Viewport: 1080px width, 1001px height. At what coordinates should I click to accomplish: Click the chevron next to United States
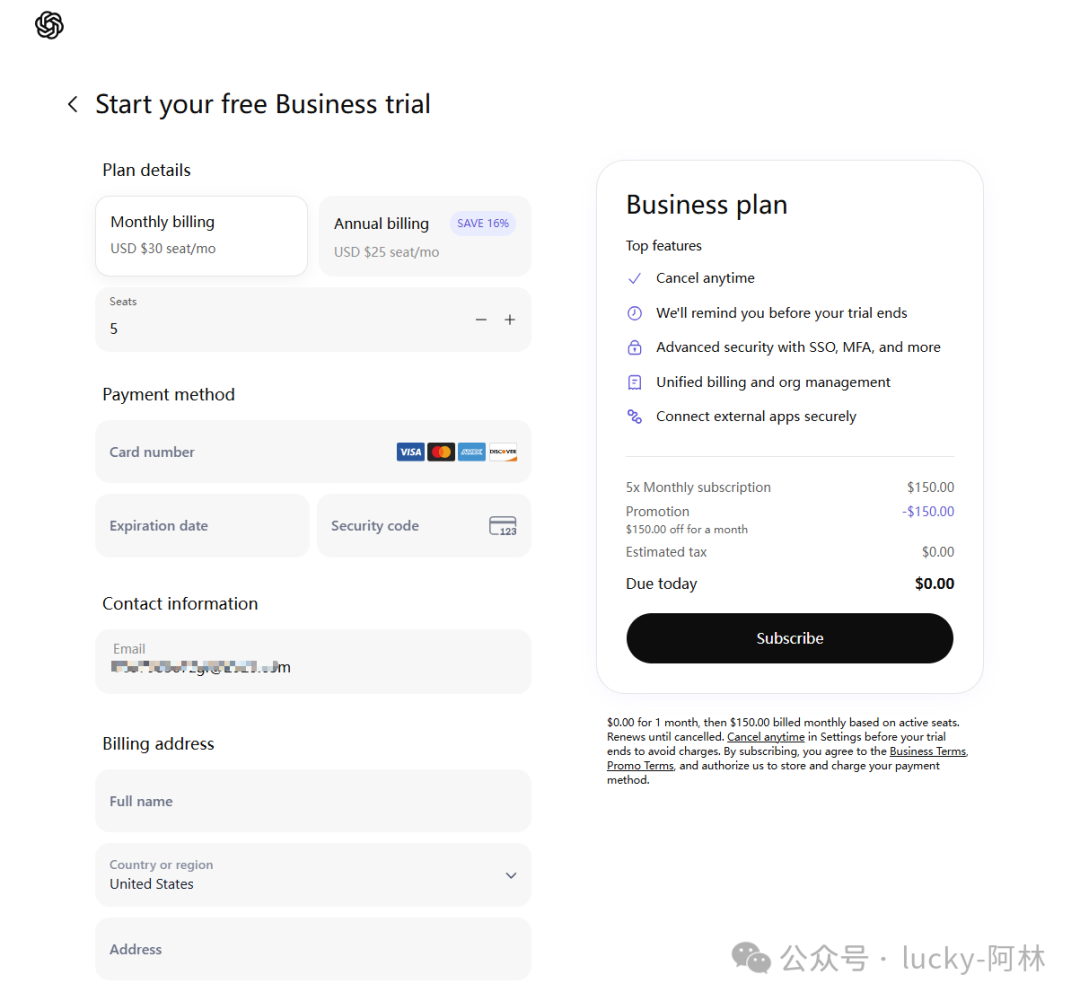coord(511,875)
